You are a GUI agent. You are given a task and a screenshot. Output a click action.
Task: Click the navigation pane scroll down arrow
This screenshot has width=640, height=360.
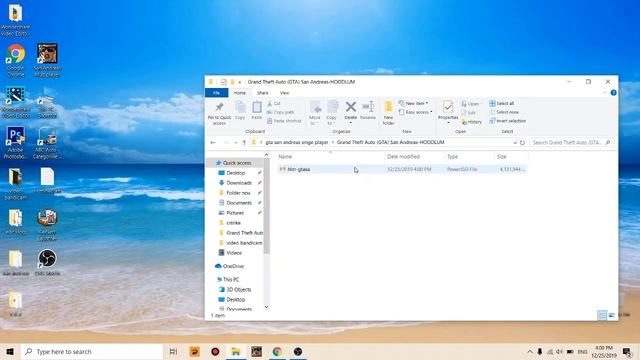[x=267, y=307]
